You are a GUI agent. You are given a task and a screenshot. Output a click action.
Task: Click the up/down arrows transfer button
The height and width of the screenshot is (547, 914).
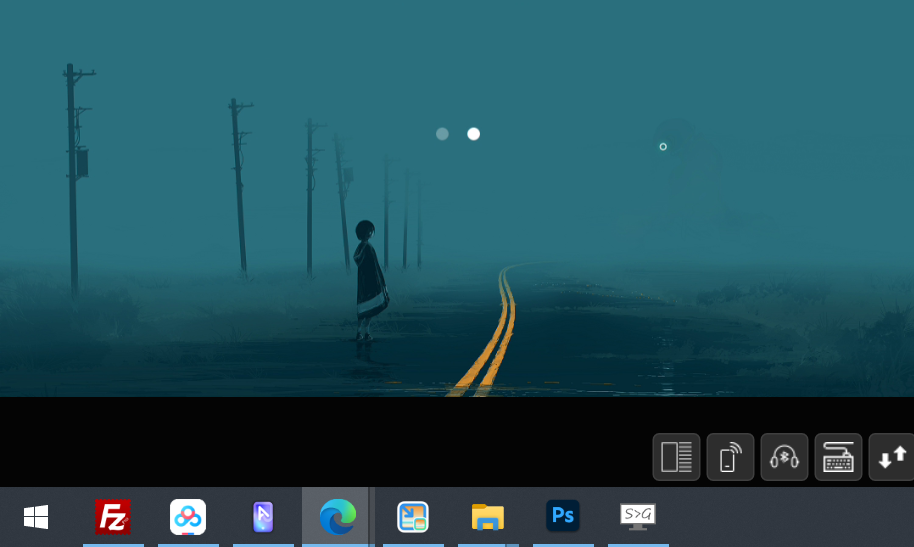coord(891,458)
